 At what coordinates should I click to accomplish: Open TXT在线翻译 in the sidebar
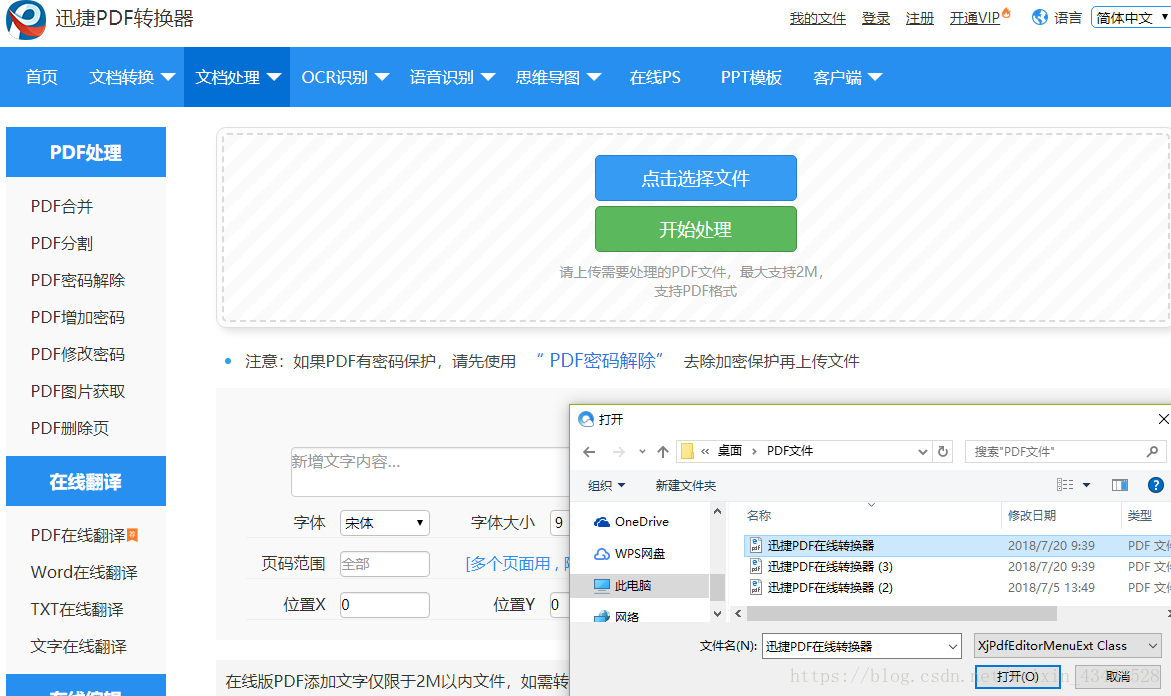click(77, 609)
